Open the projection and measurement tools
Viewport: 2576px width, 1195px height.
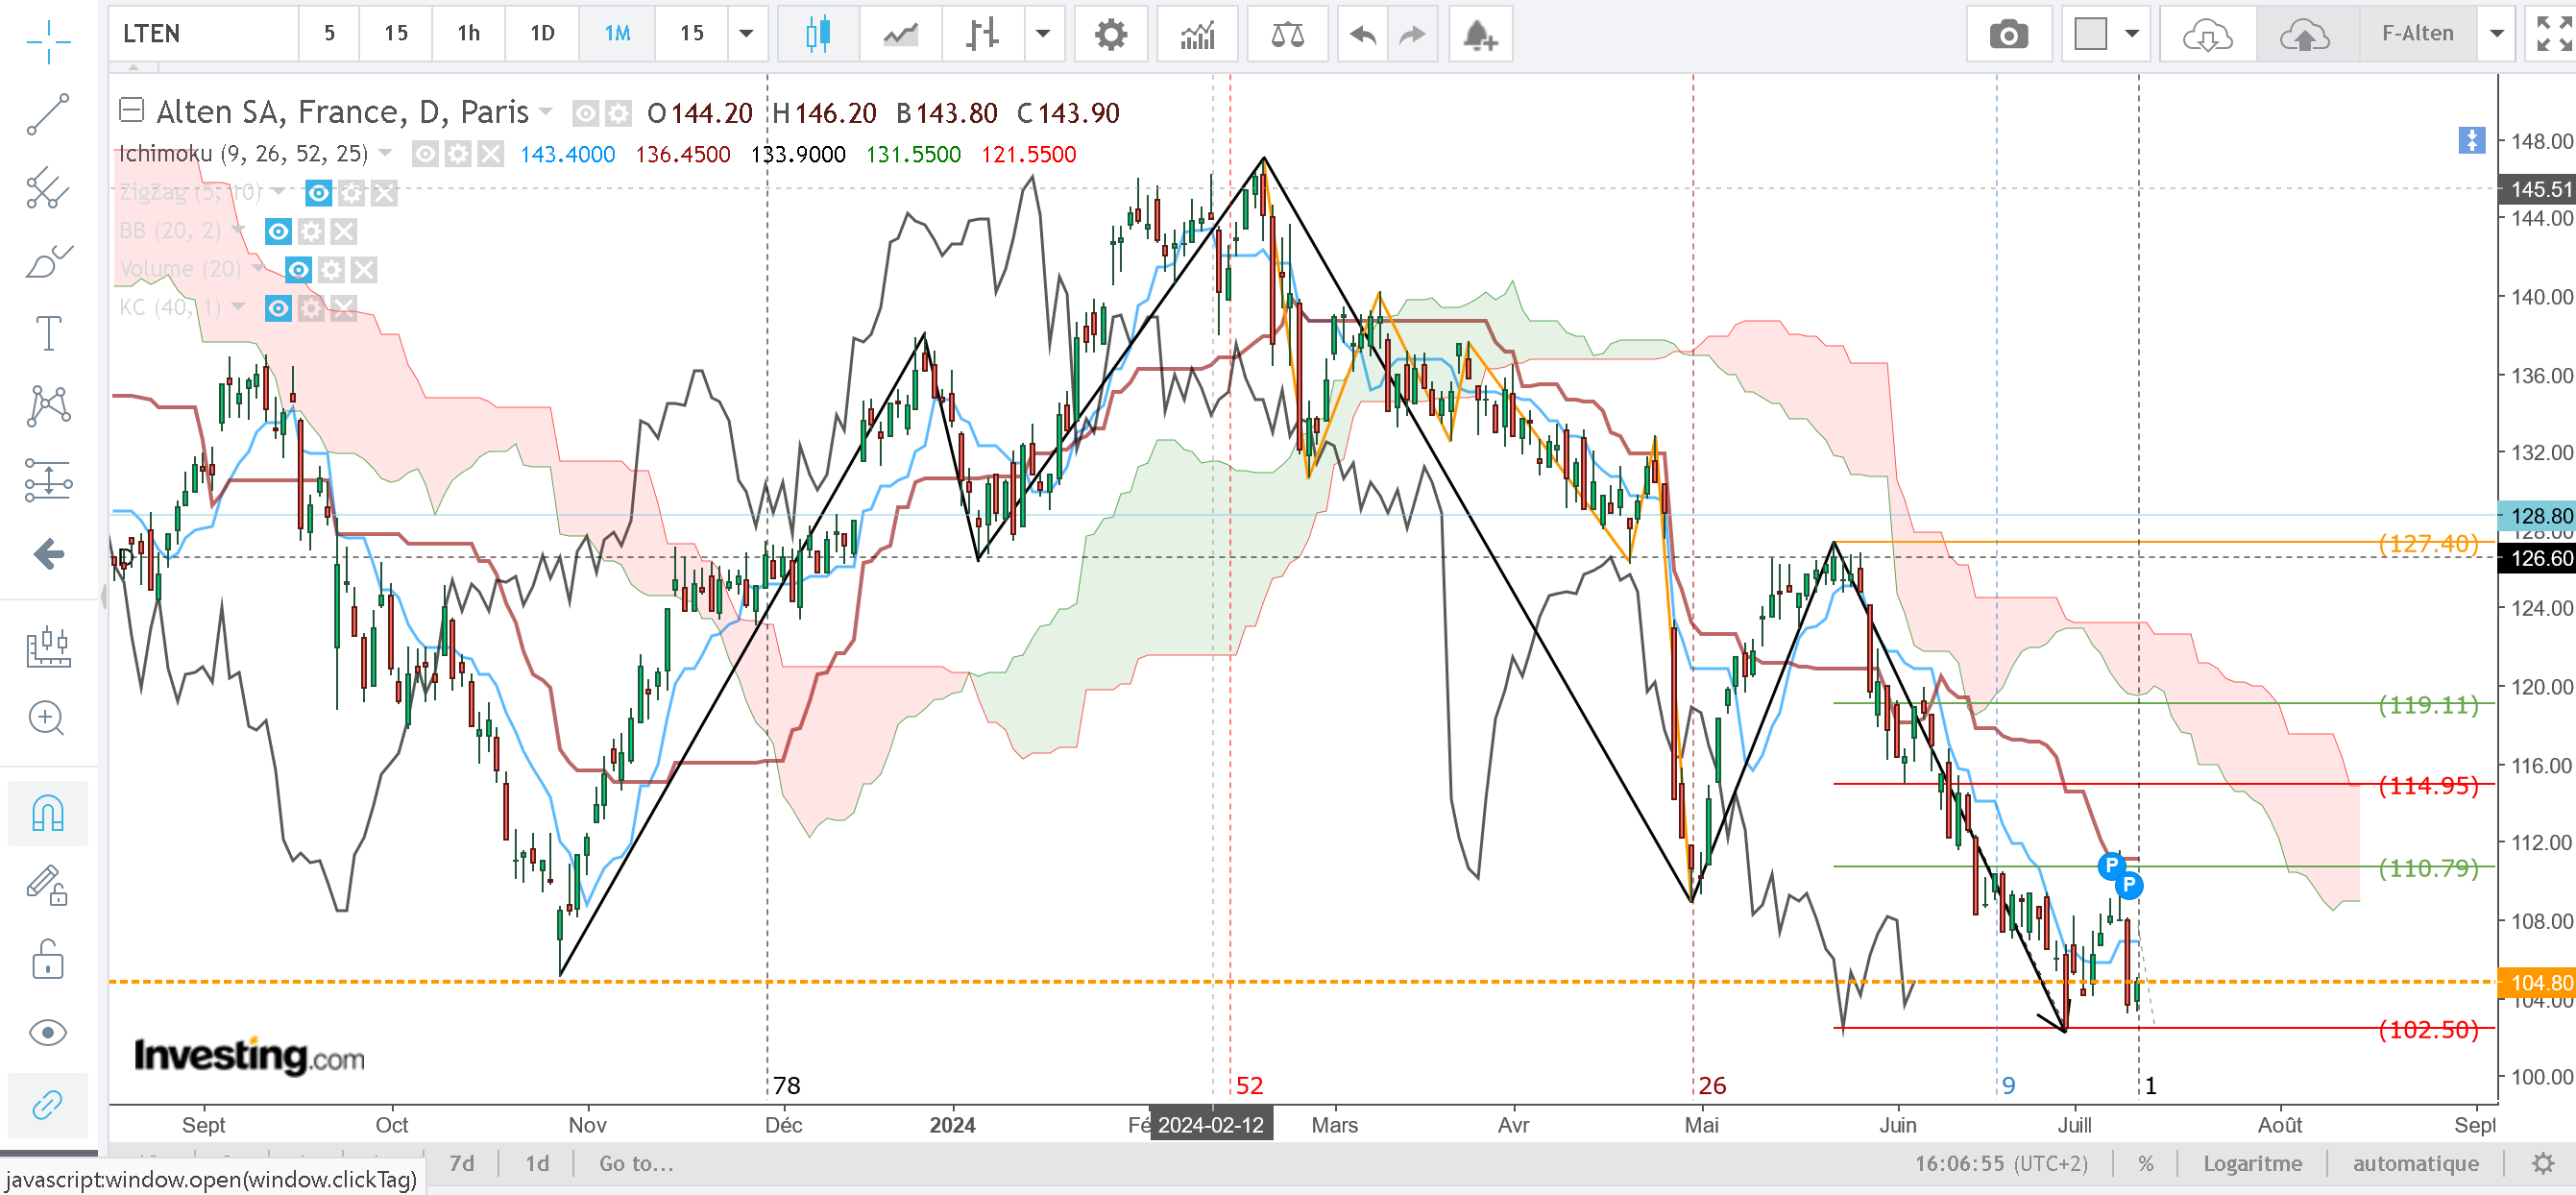click(47, 480)
